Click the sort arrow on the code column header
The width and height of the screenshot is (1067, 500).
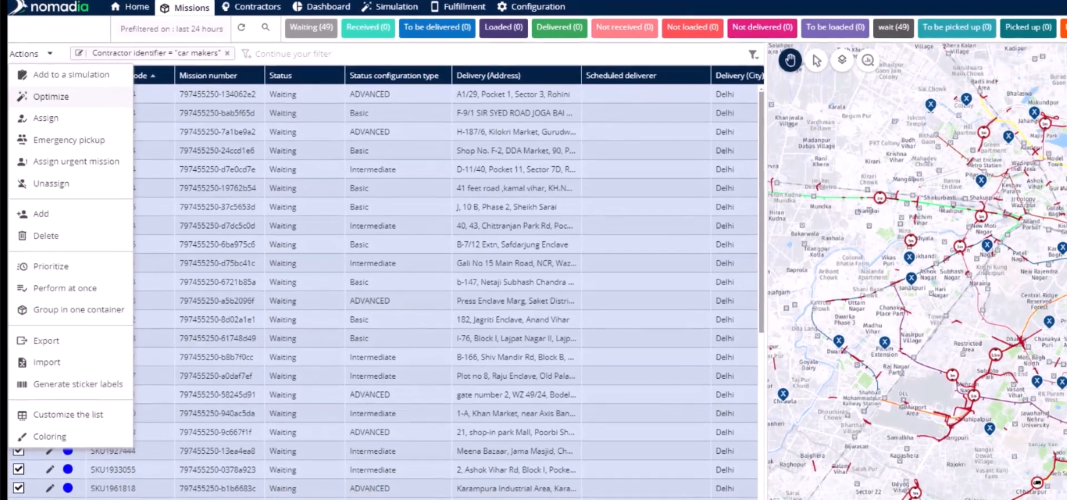click(153, 76)
